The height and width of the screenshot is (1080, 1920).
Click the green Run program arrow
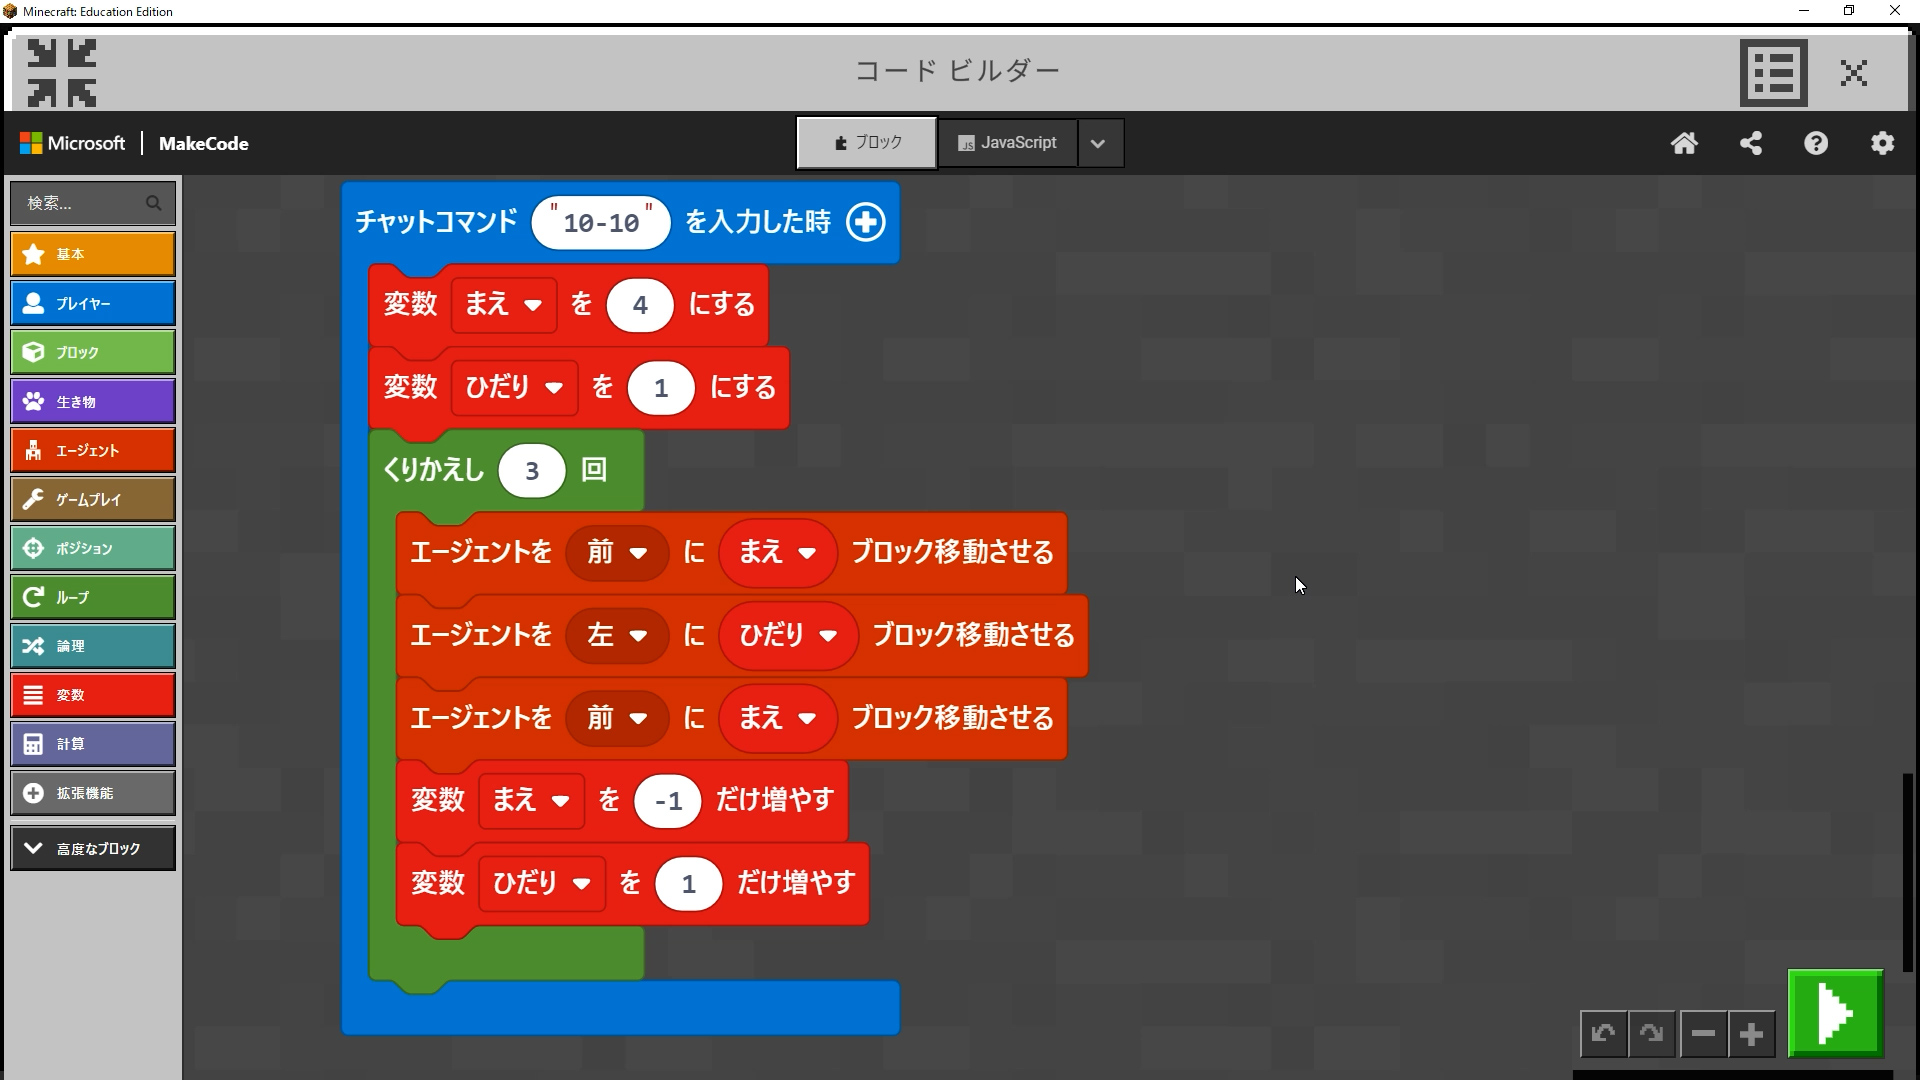[x=1835, y=1013]
